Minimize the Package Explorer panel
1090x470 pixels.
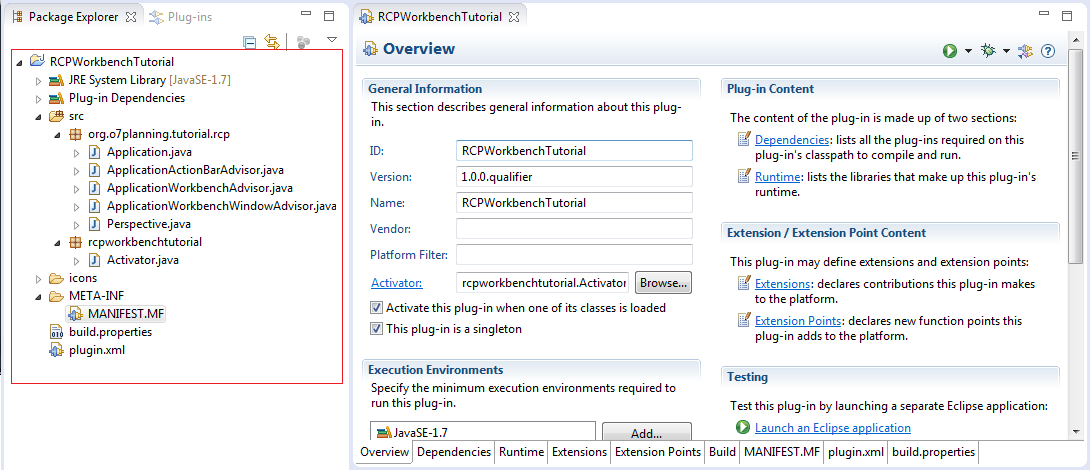(x=307, y=15)
